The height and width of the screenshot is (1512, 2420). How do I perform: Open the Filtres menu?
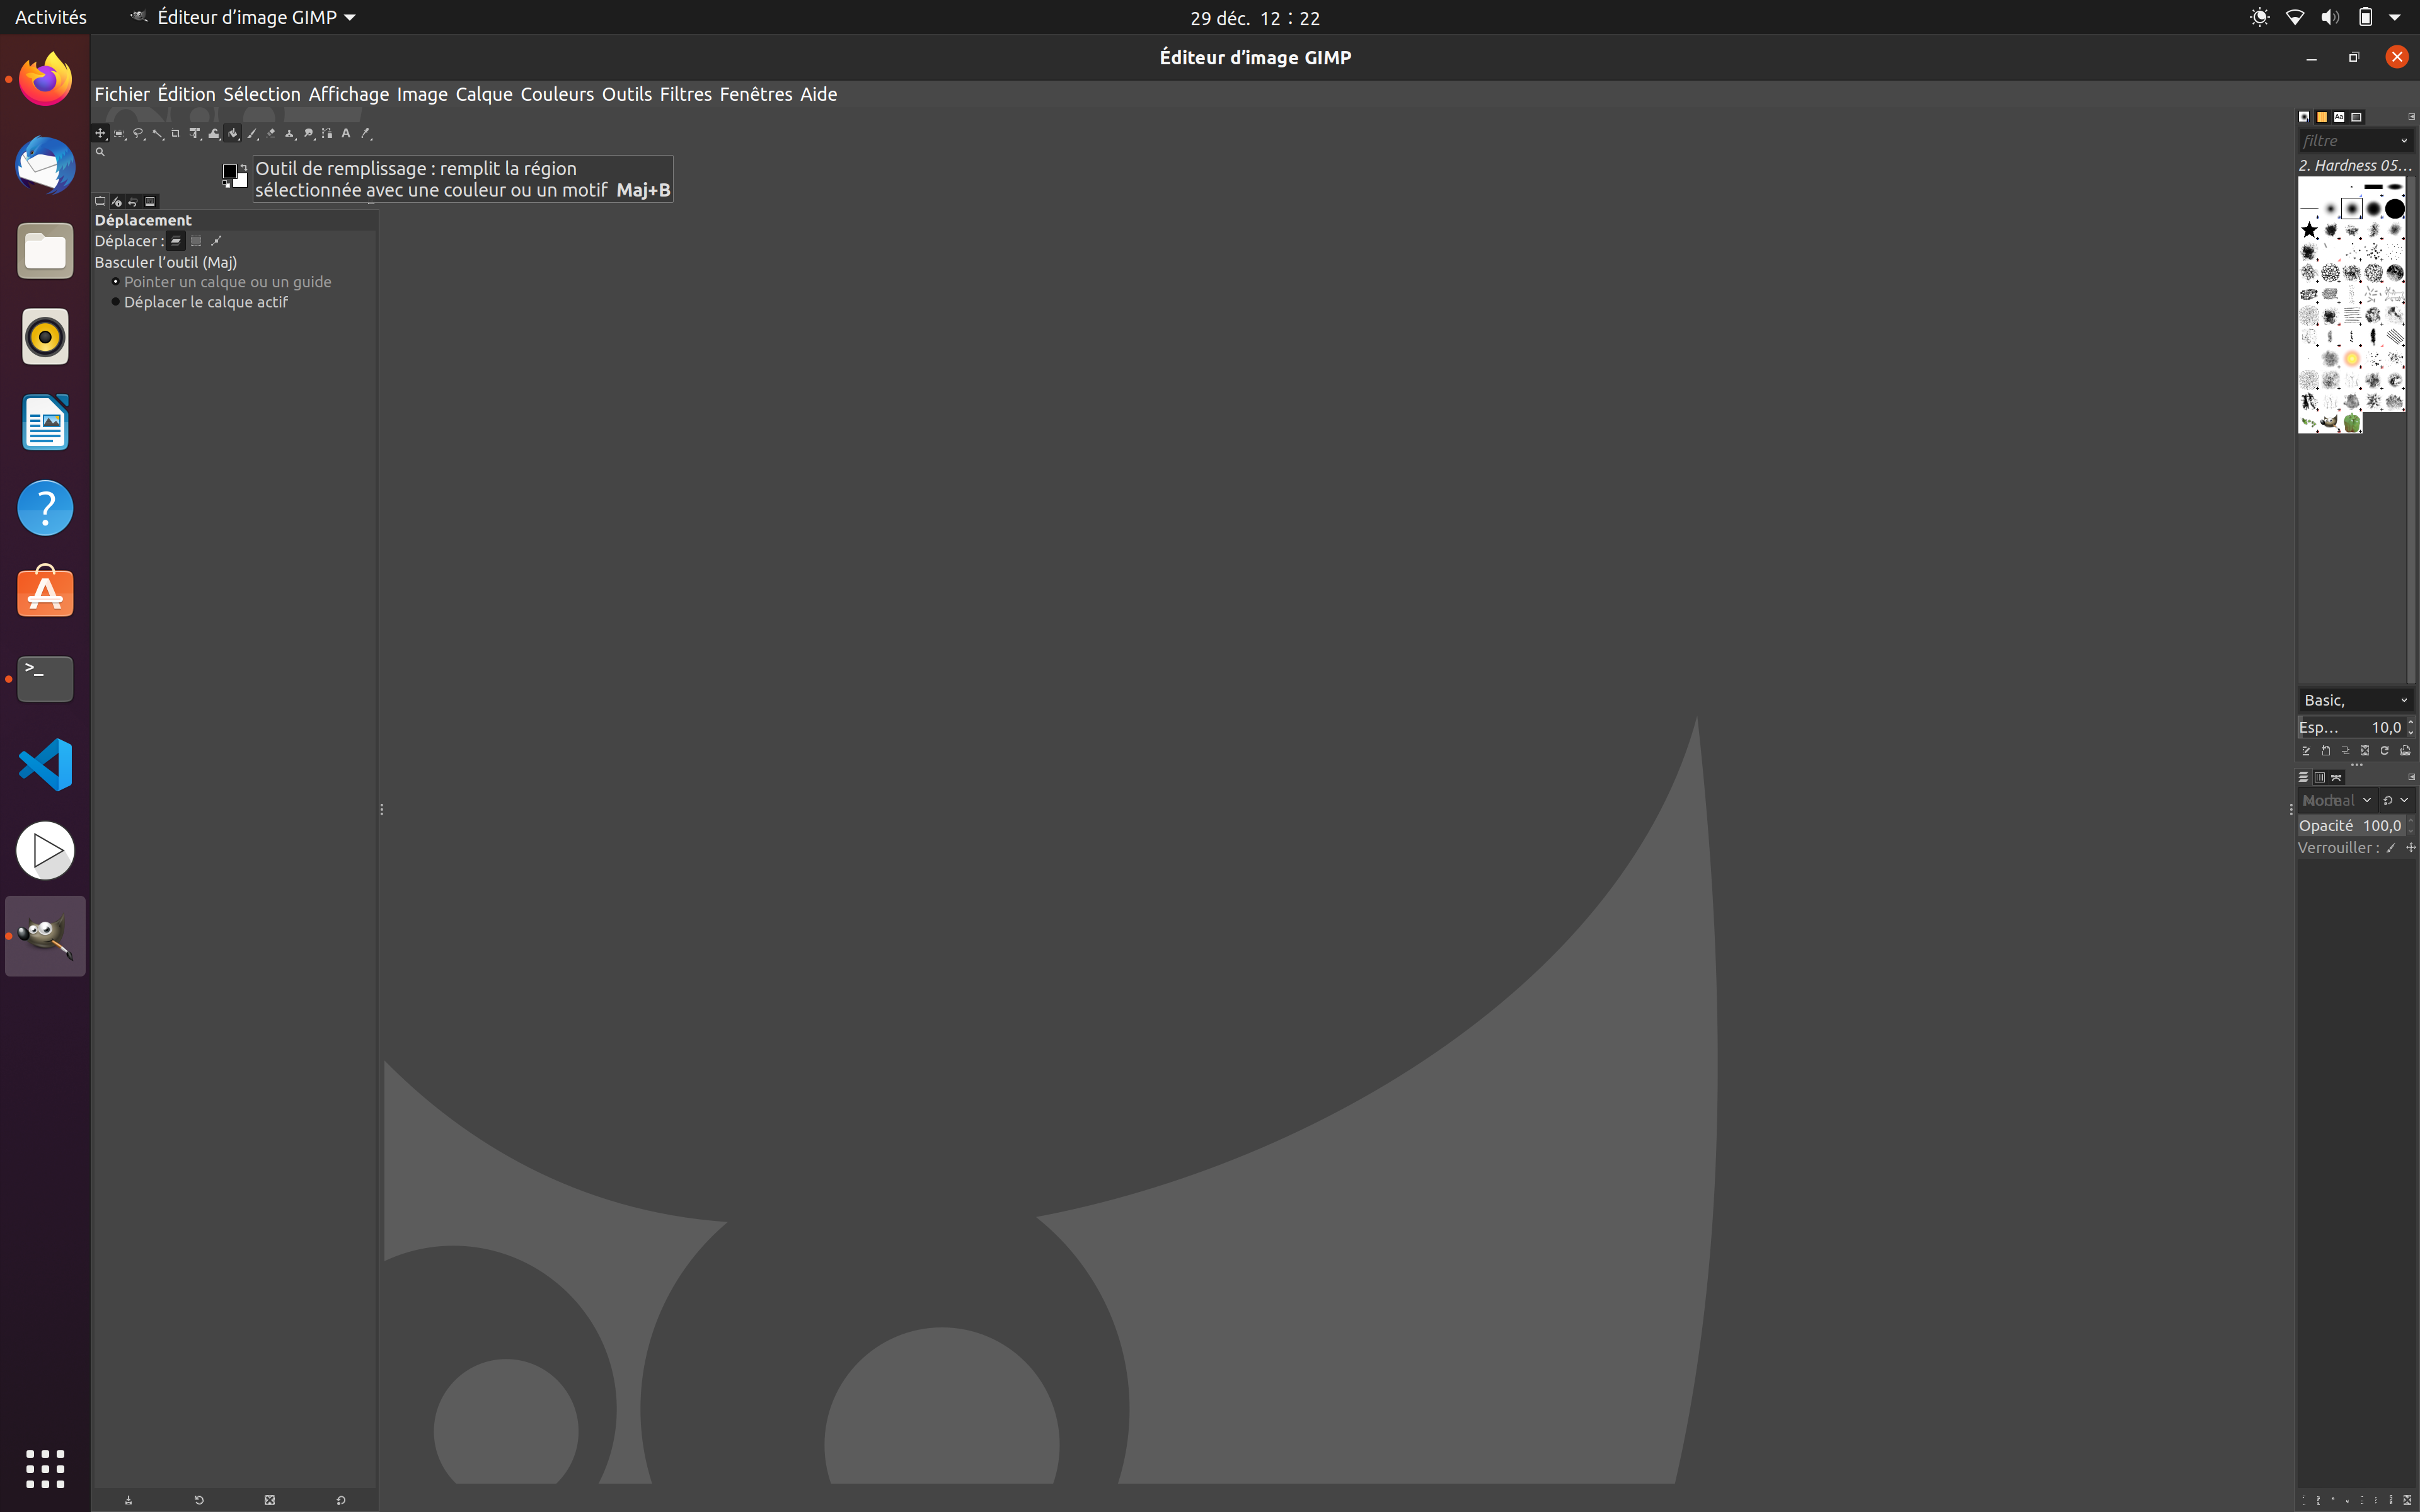686,94
